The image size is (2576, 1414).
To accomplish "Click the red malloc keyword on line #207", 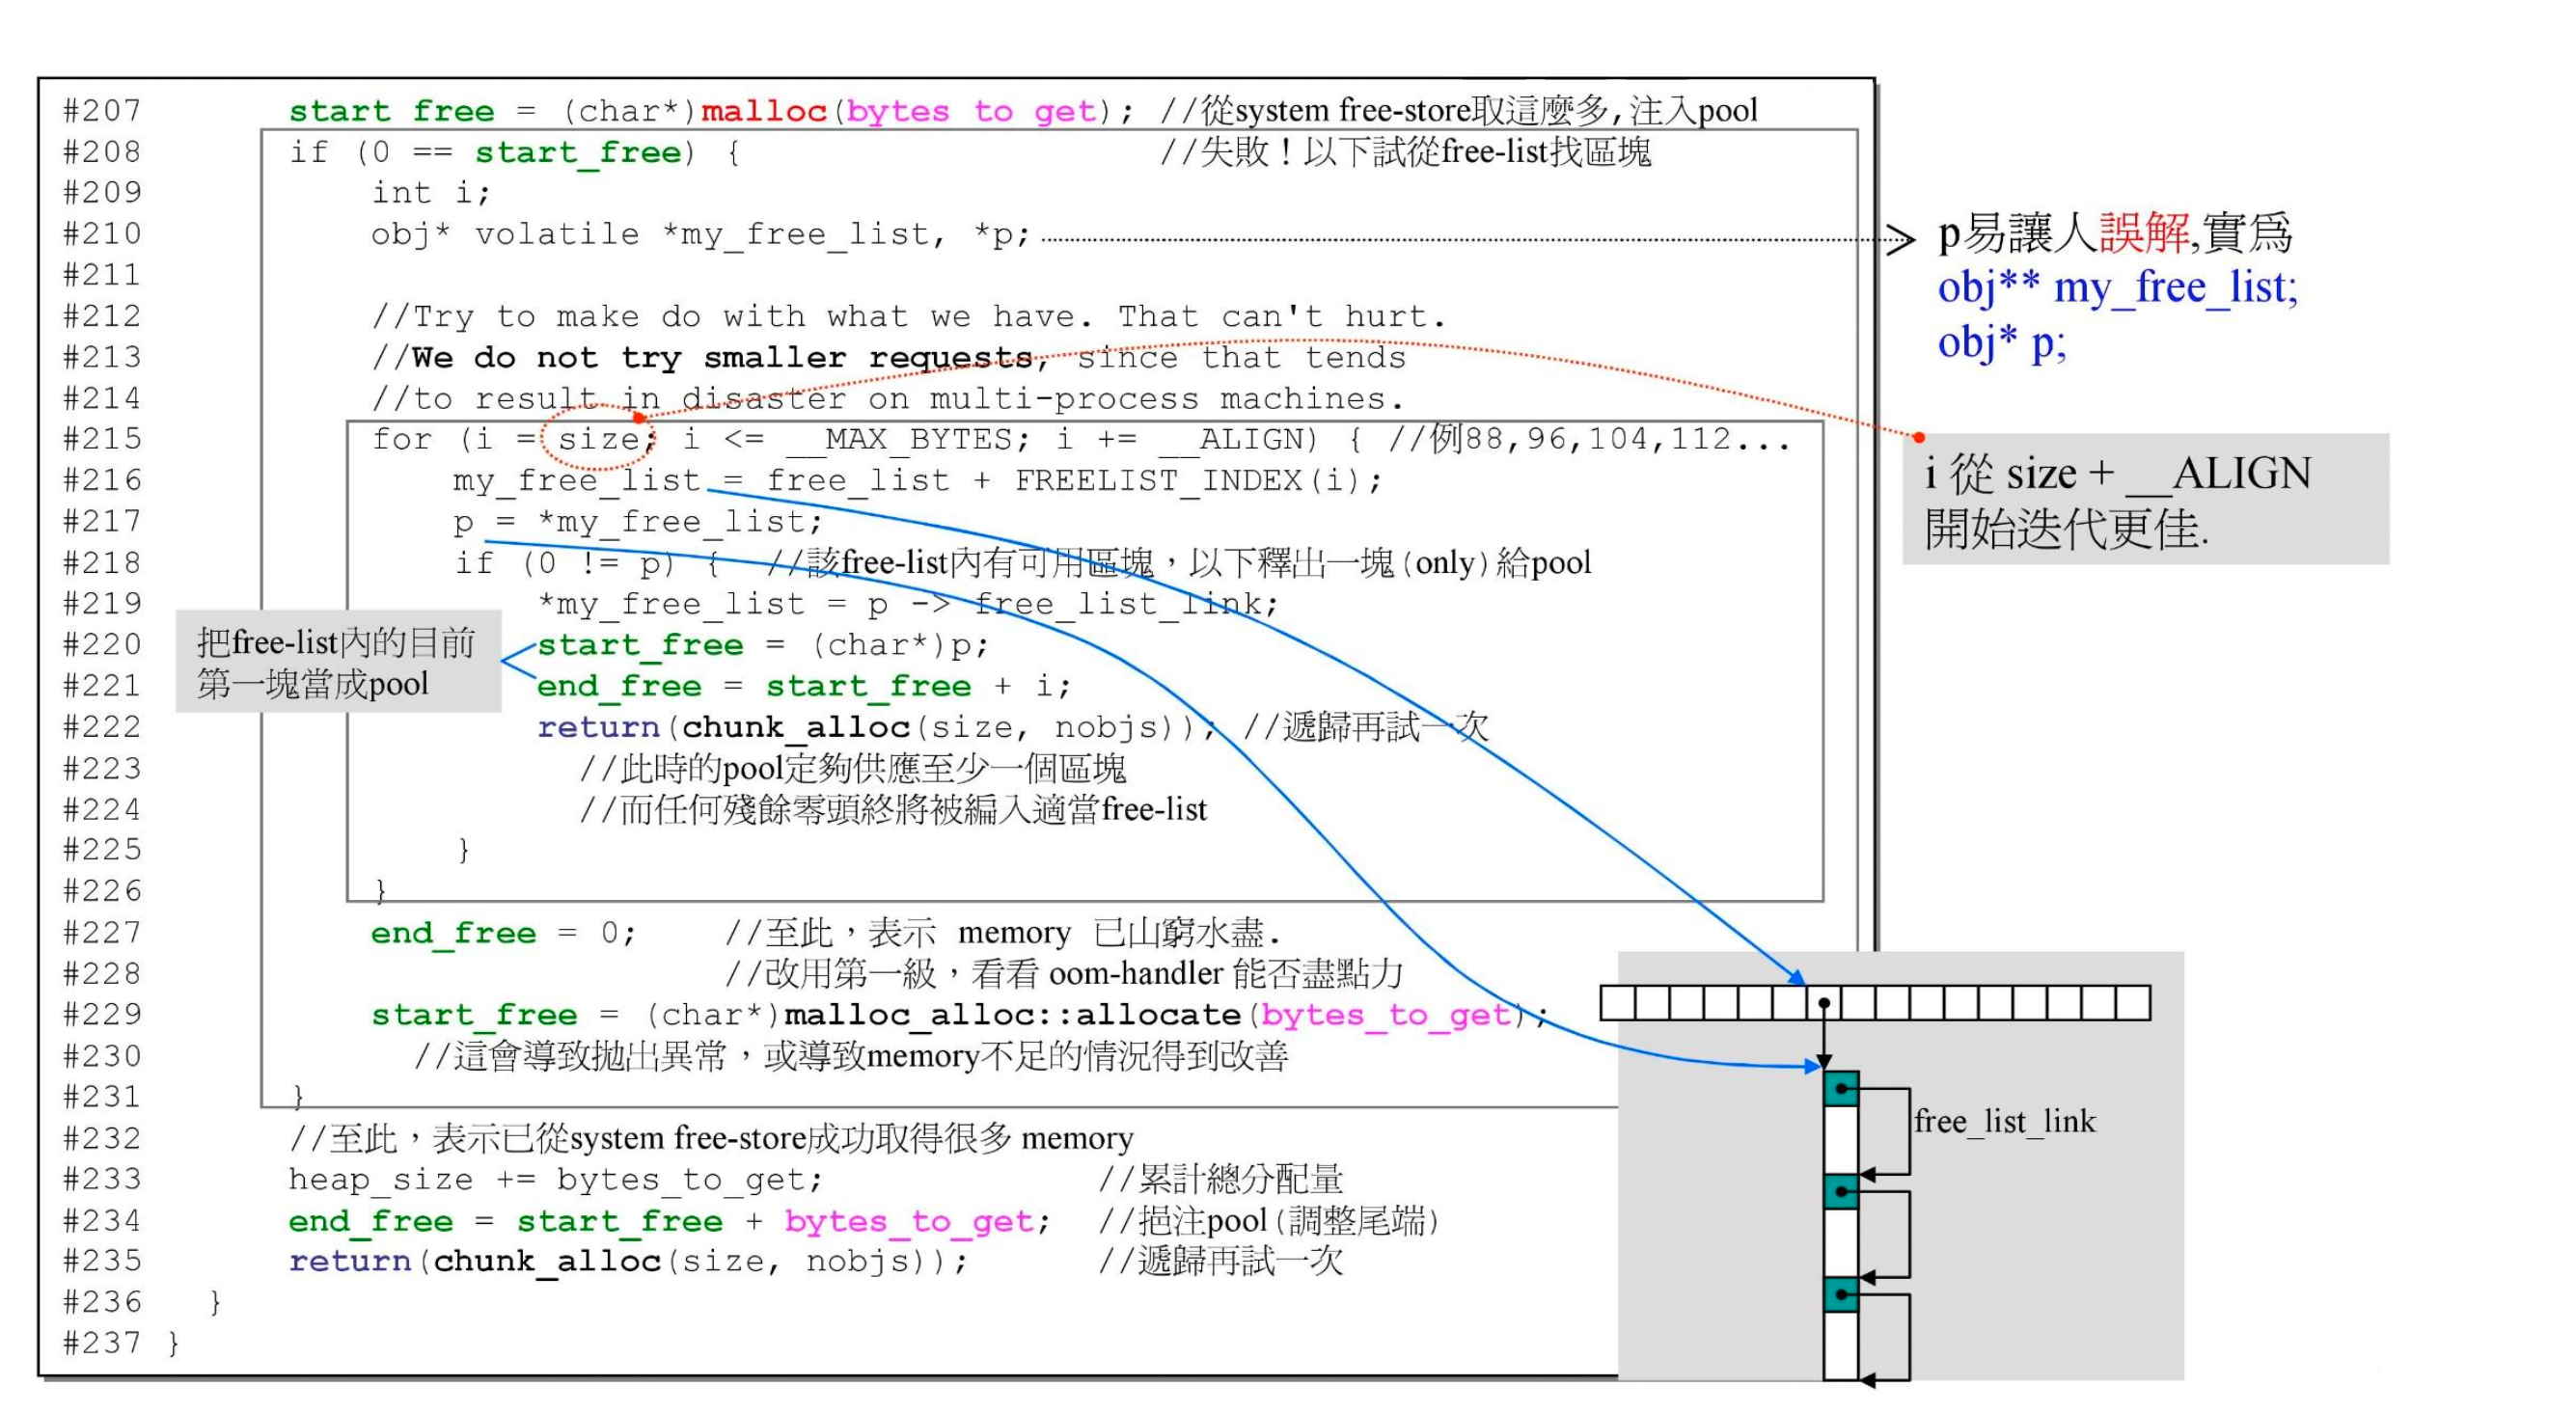I will pos(764,111).
